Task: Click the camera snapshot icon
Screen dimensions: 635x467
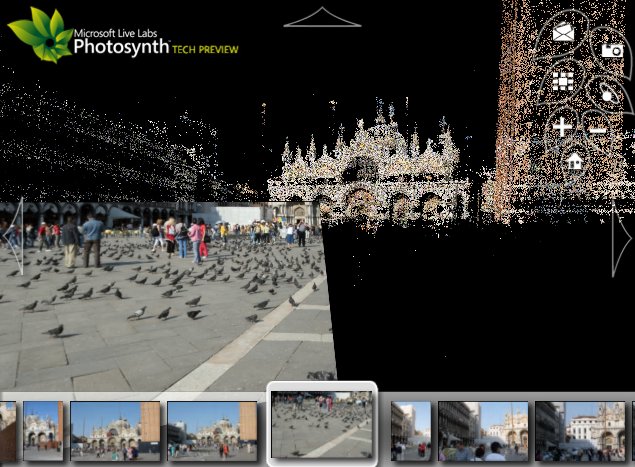Action: (x=612, y=50)
